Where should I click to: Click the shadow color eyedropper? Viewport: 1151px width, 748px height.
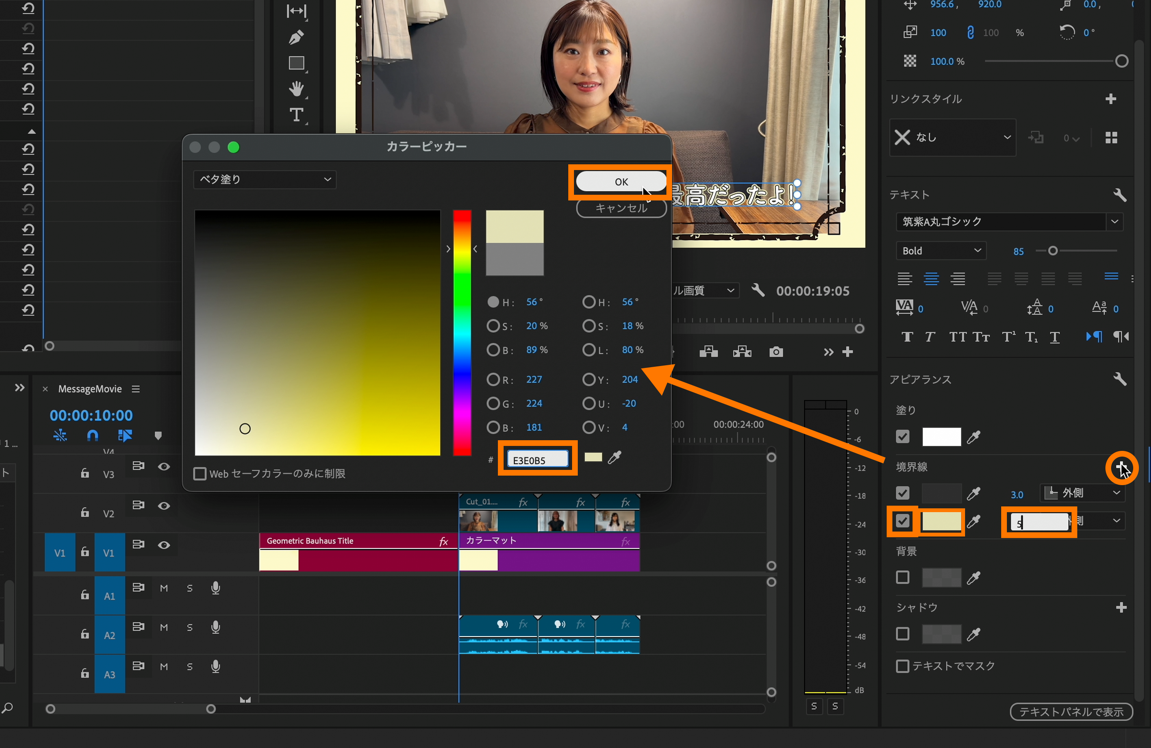pos(973,634)
